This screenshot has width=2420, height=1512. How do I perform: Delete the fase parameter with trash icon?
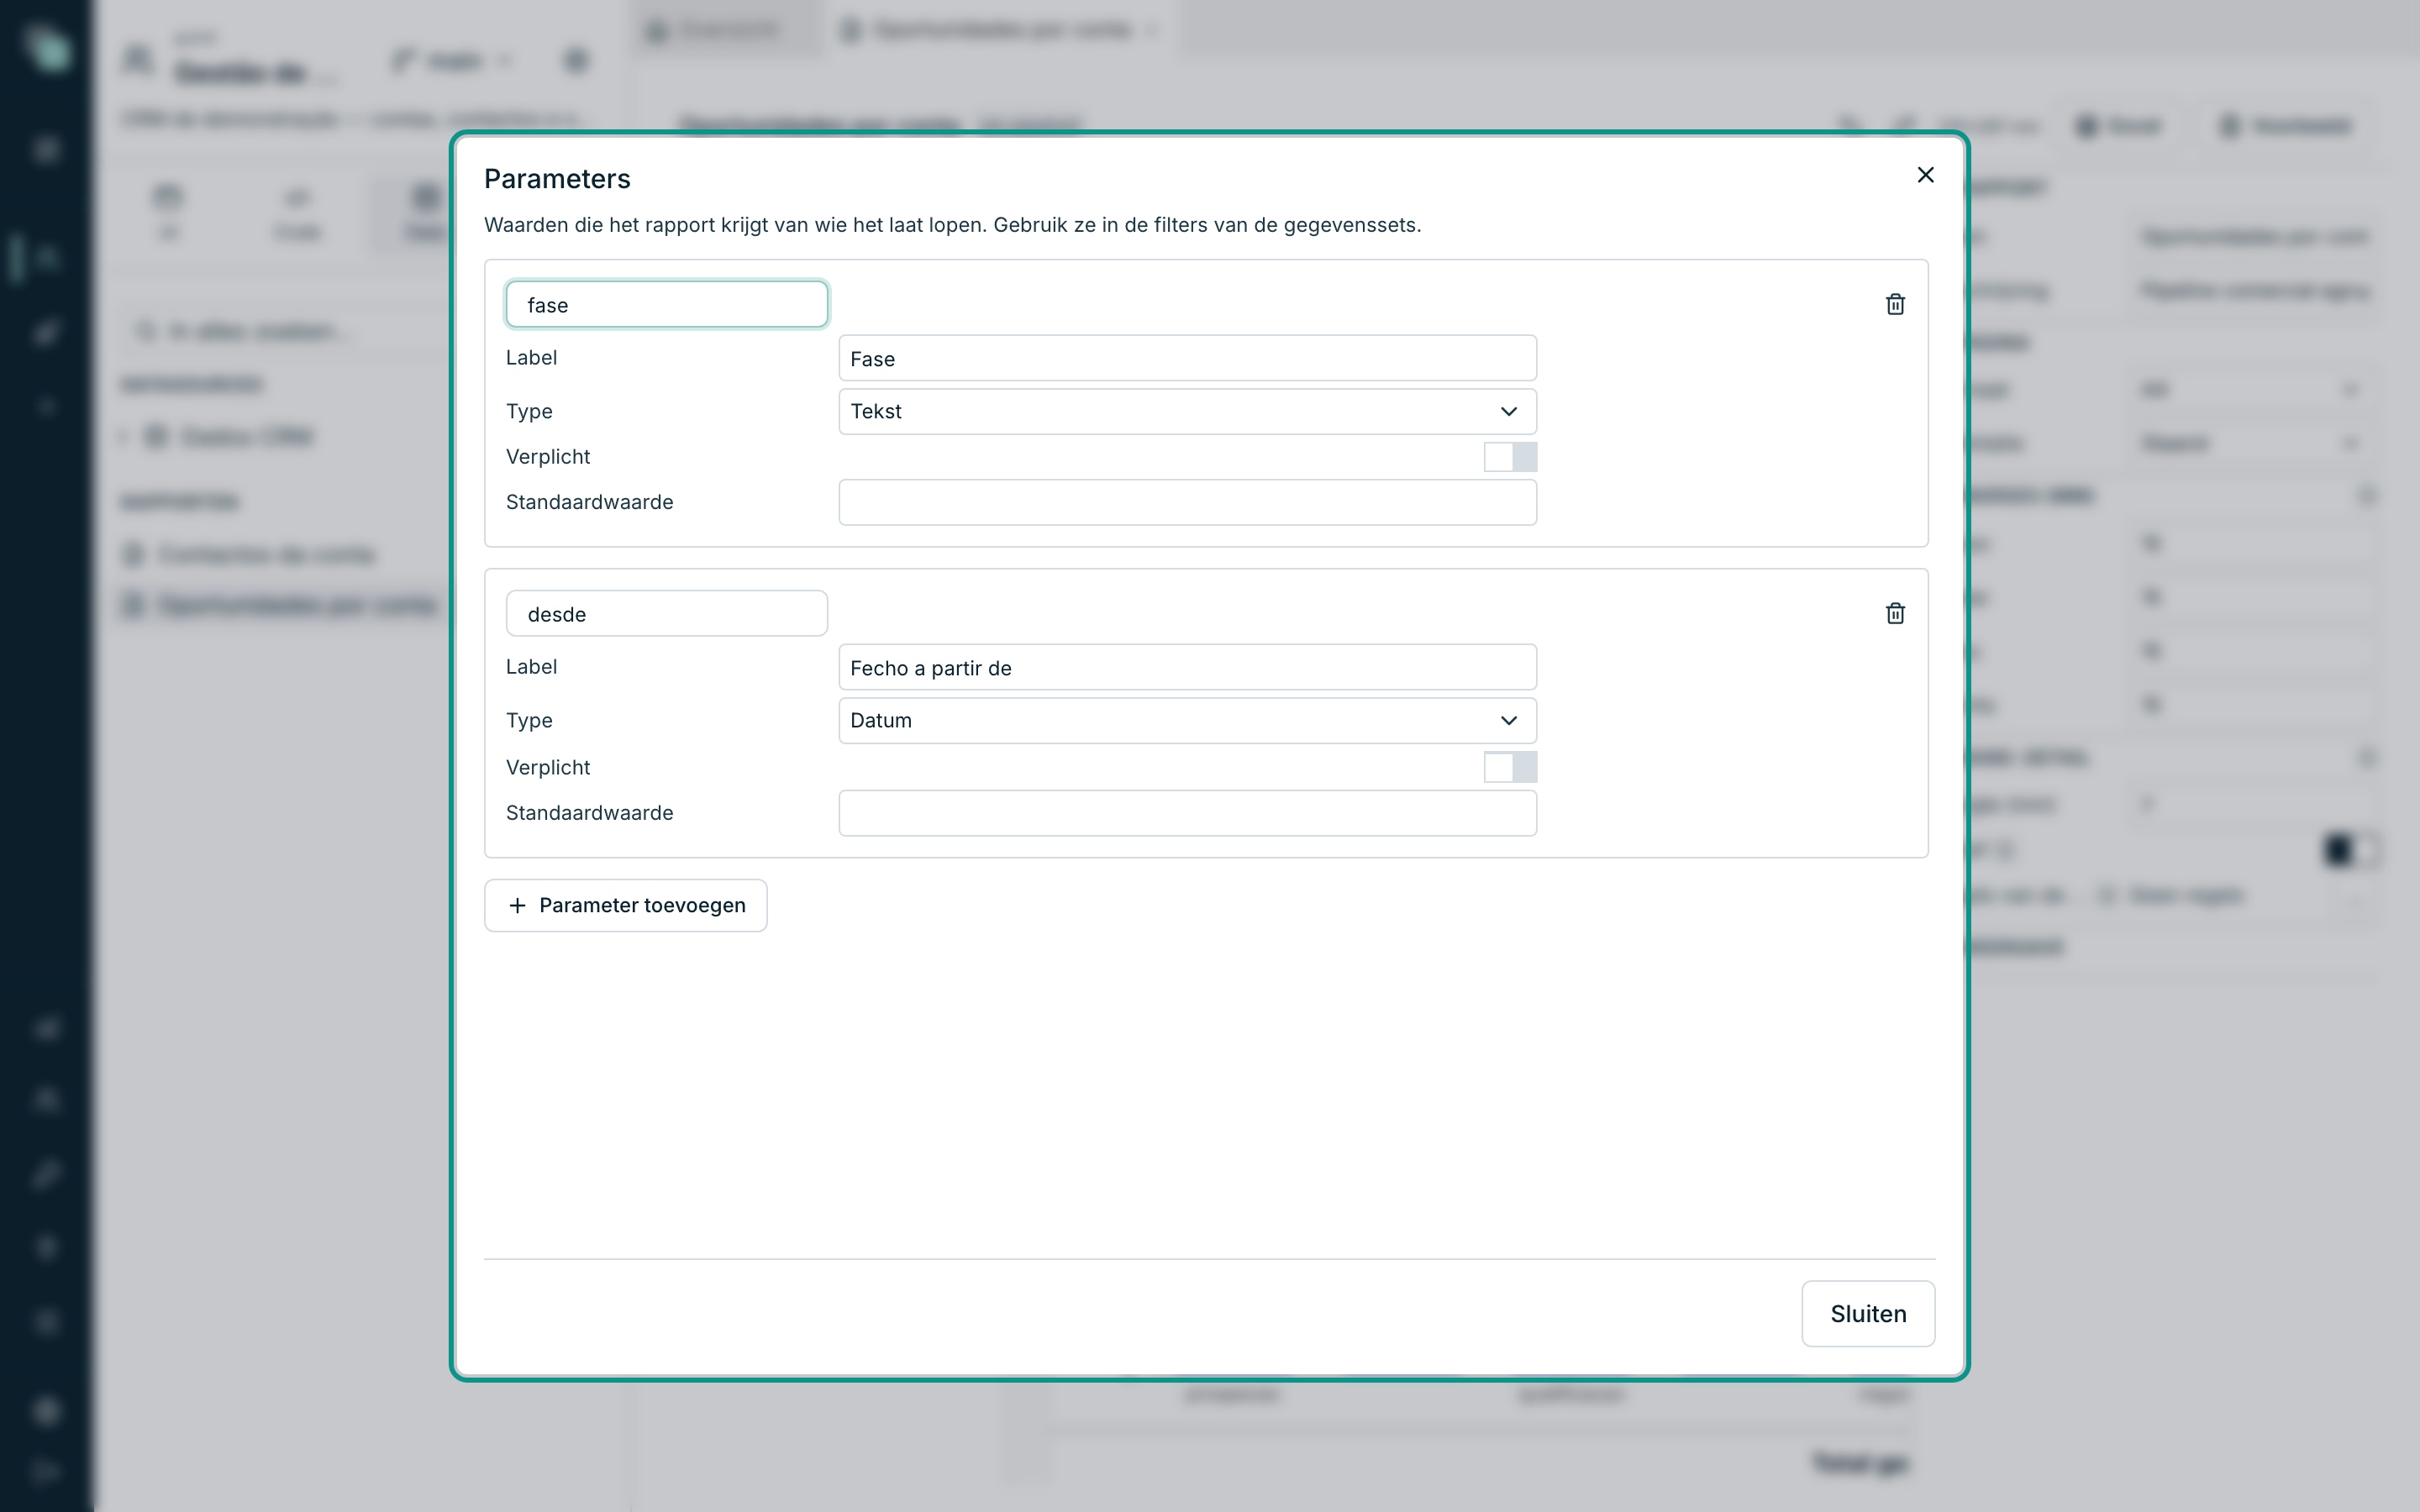[x=1895, y=304]
